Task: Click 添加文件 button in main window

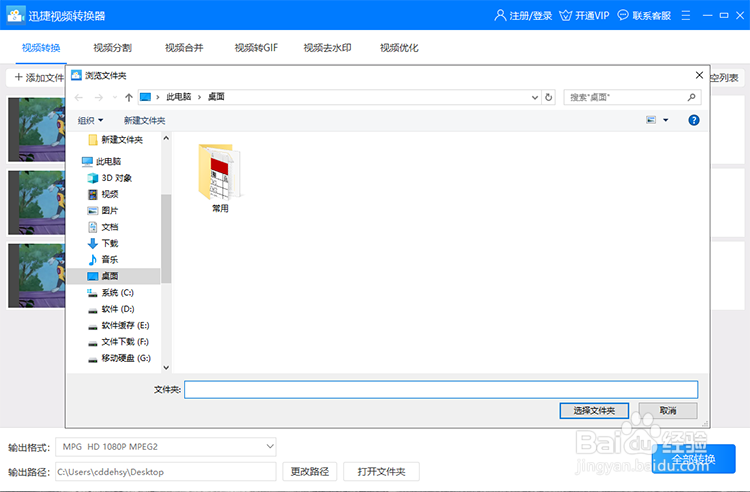Action: [x=38, y=77]
